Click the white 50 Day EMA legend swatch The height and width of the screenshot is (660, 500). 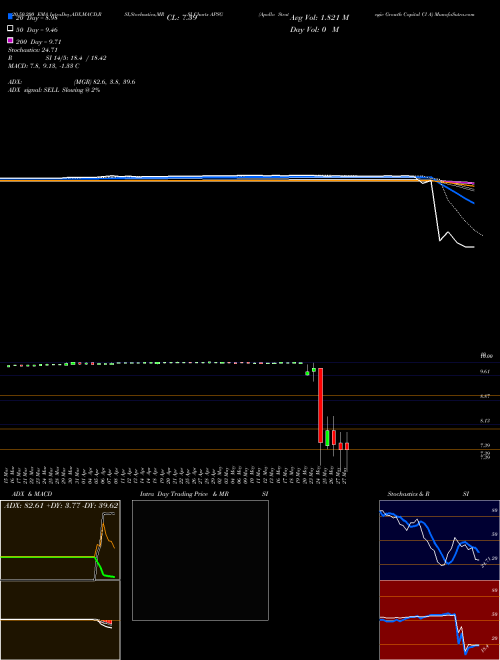click(x=10, y=29)
